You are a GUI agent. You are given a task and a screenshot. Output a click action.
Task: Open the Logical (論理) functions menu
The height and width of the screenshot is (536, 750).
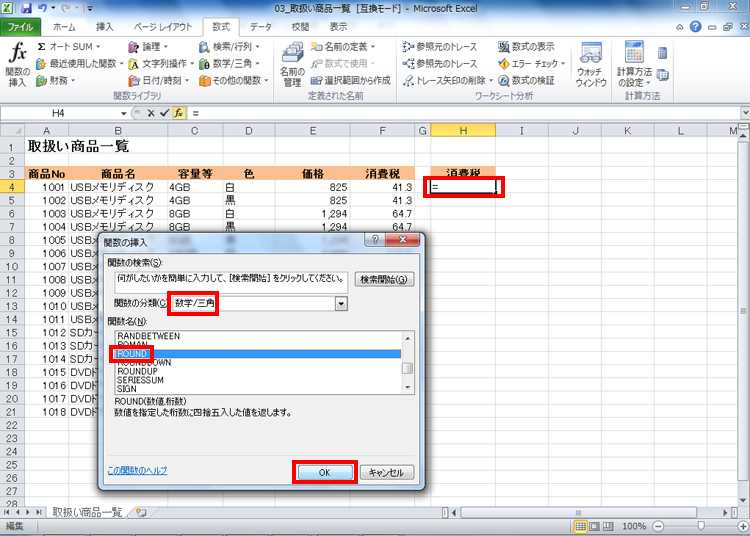(x=148, y=47)
